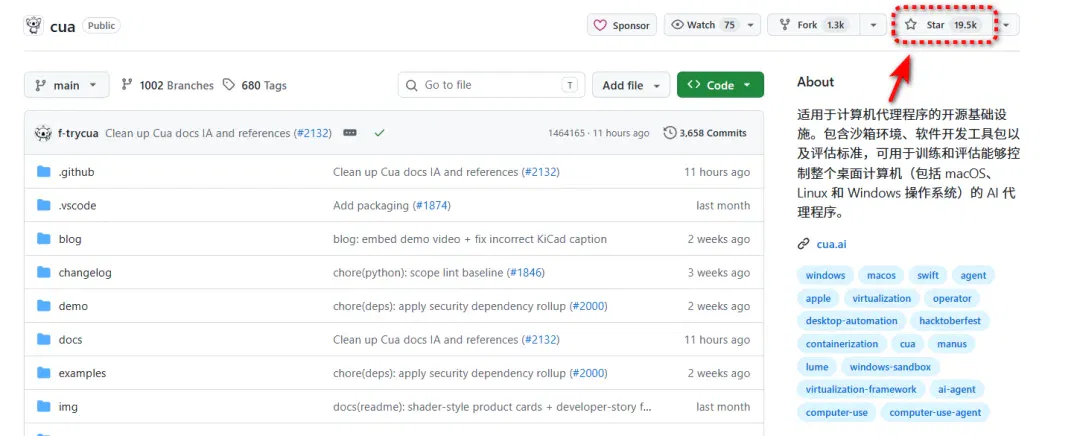Open the changelog folder name
The image size is (1080, 436).
point(85,273)
